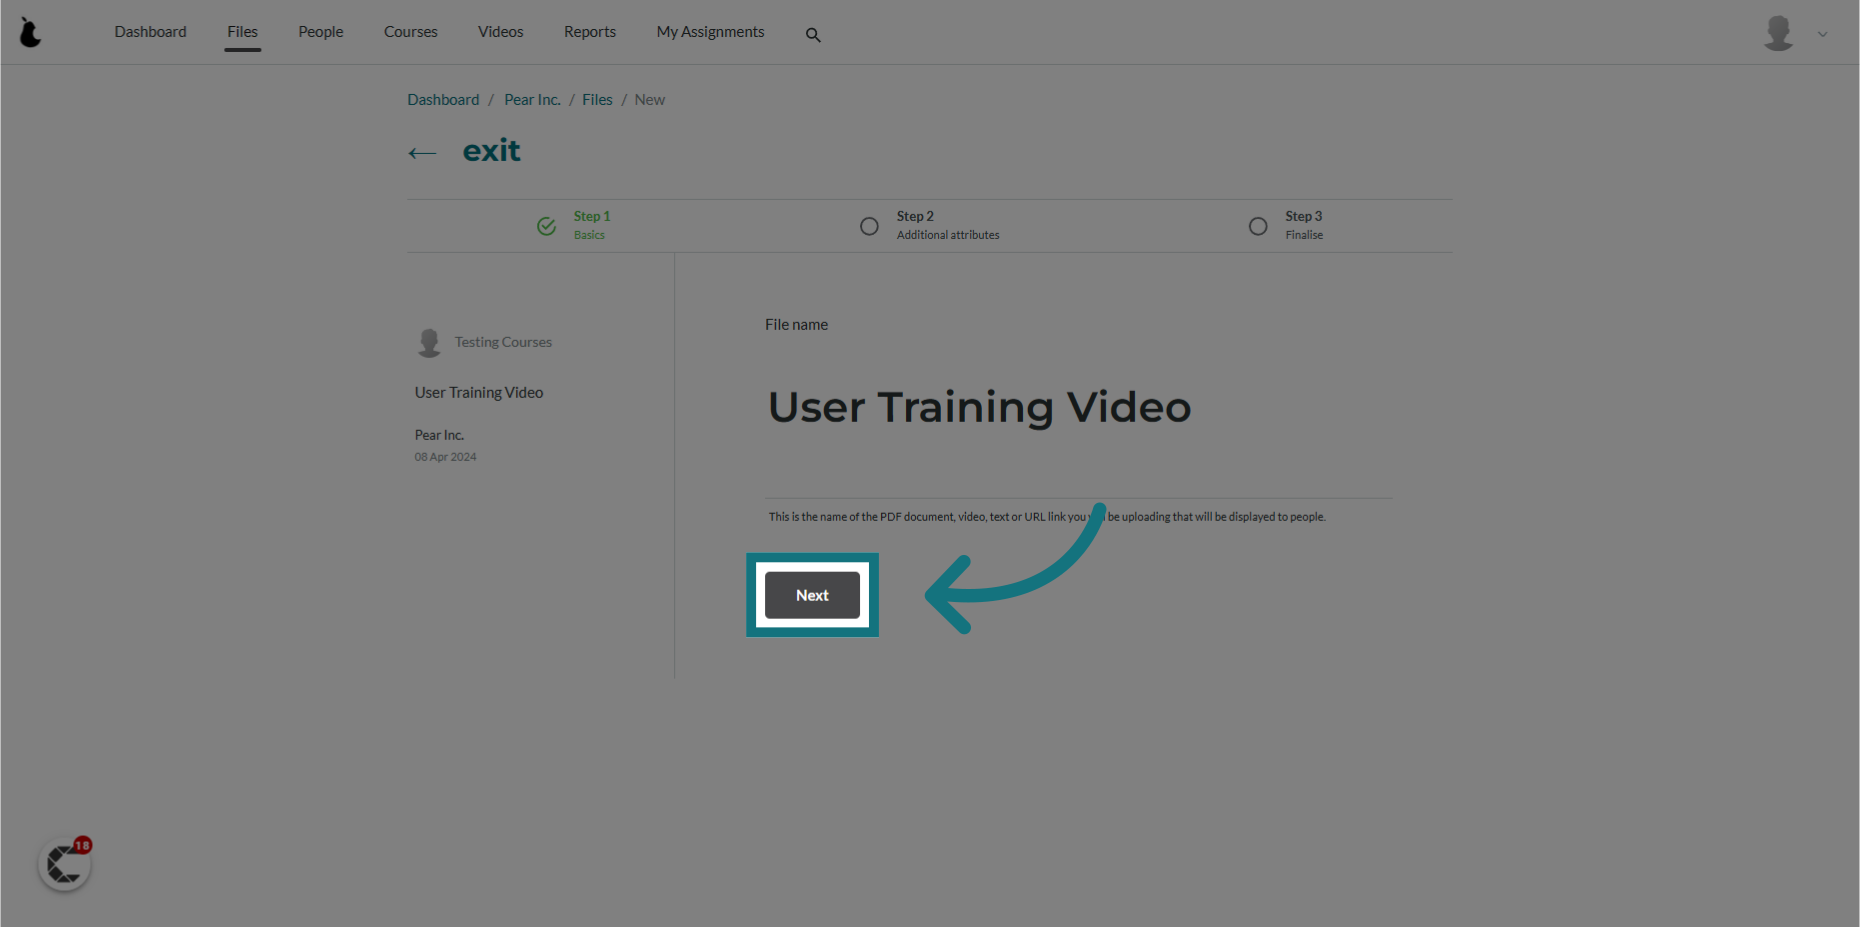
Task: Click the pear logo icon
Action: point(31,33)
